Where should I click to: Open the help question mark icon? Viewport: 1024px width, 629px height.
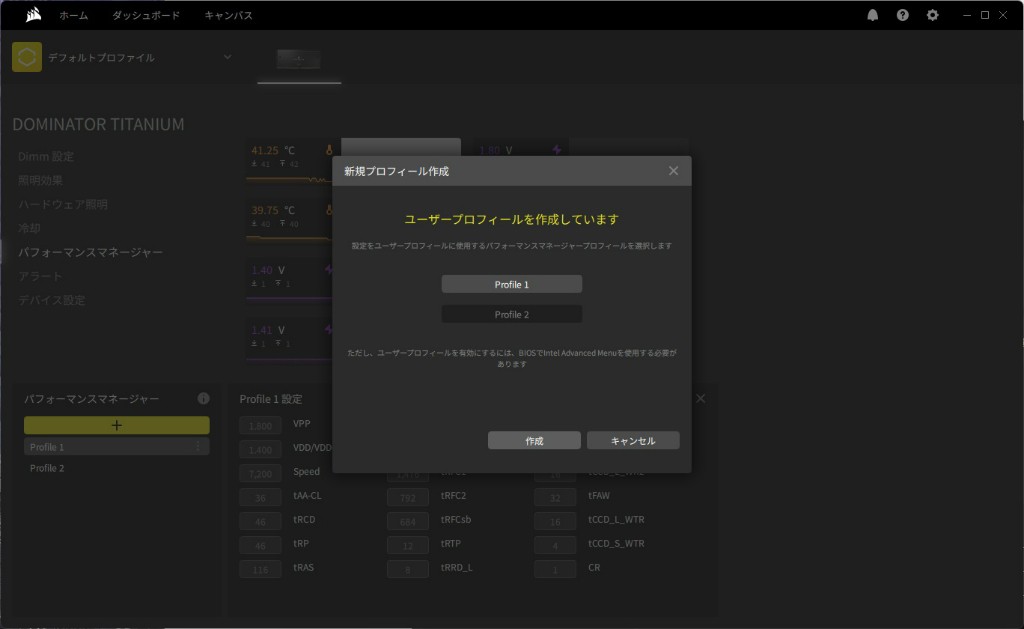point(902,15)
